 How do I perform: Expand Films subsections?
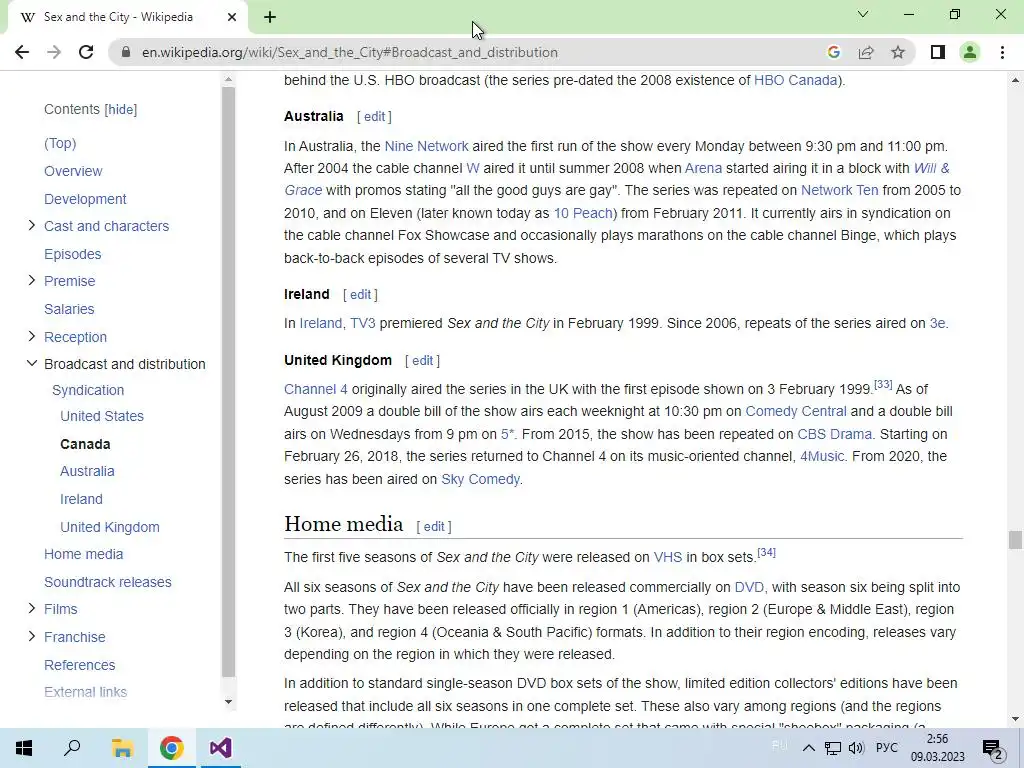[31, 608]
